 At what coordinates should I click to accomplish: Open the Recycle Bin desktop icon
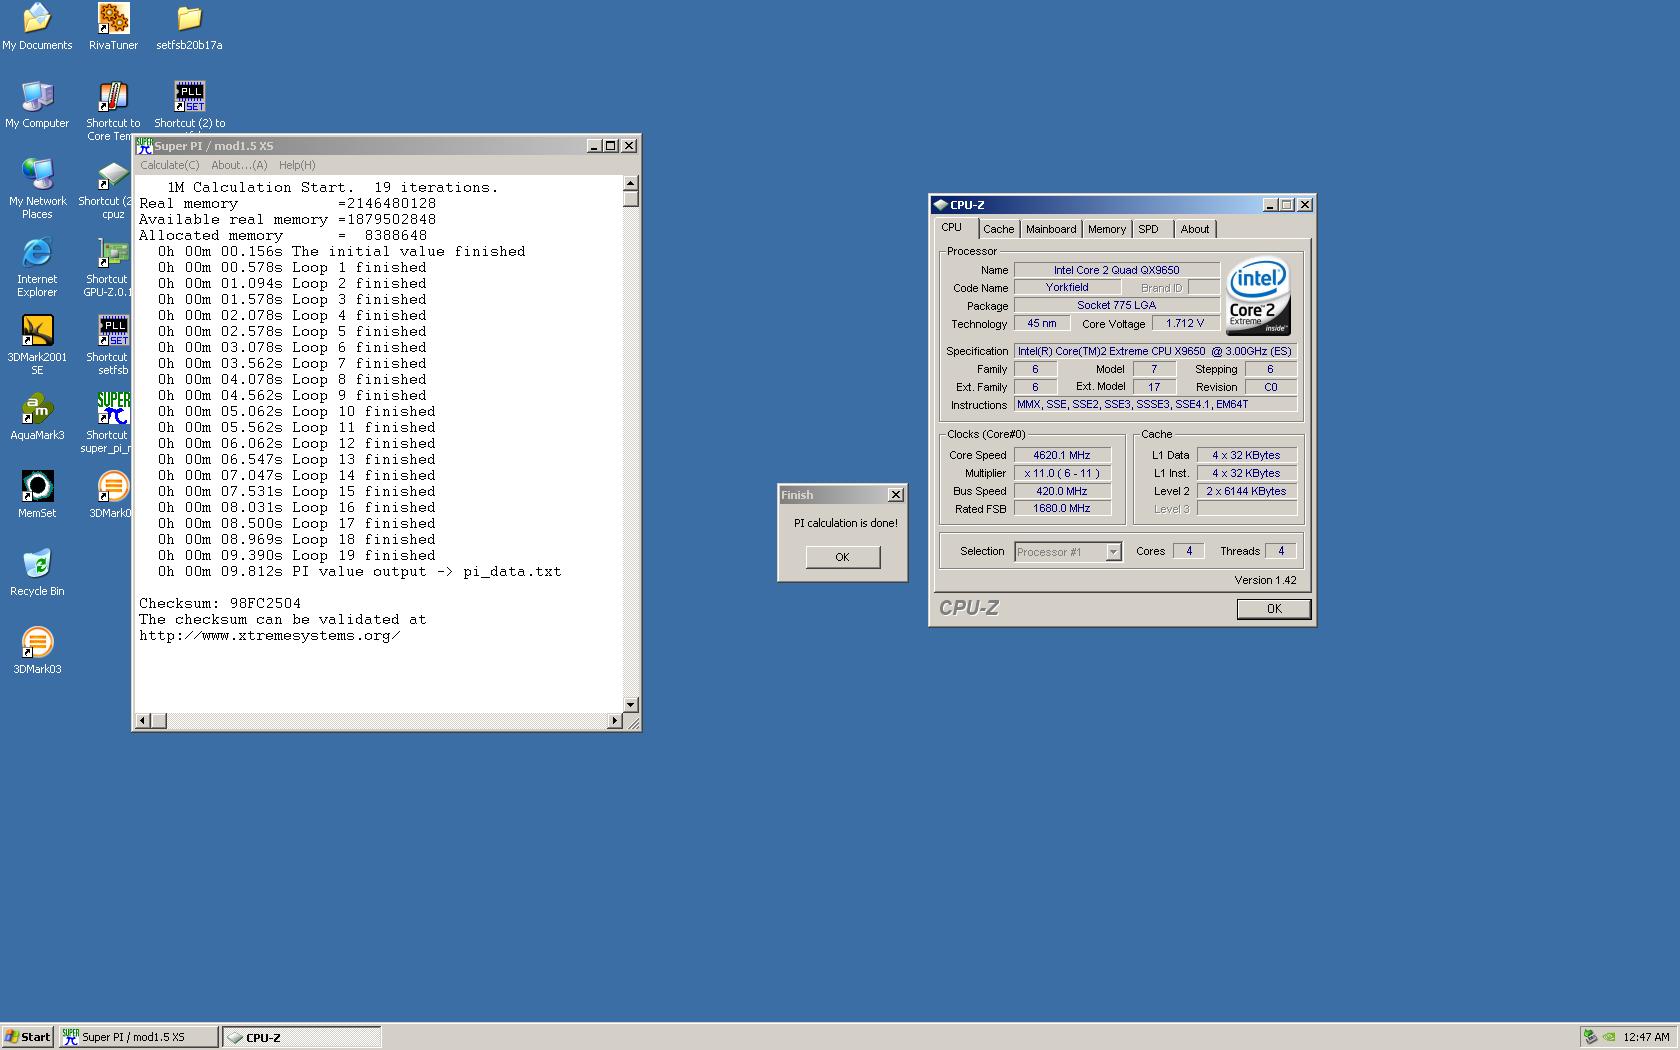pyautogui.click(x=37, y=573)
